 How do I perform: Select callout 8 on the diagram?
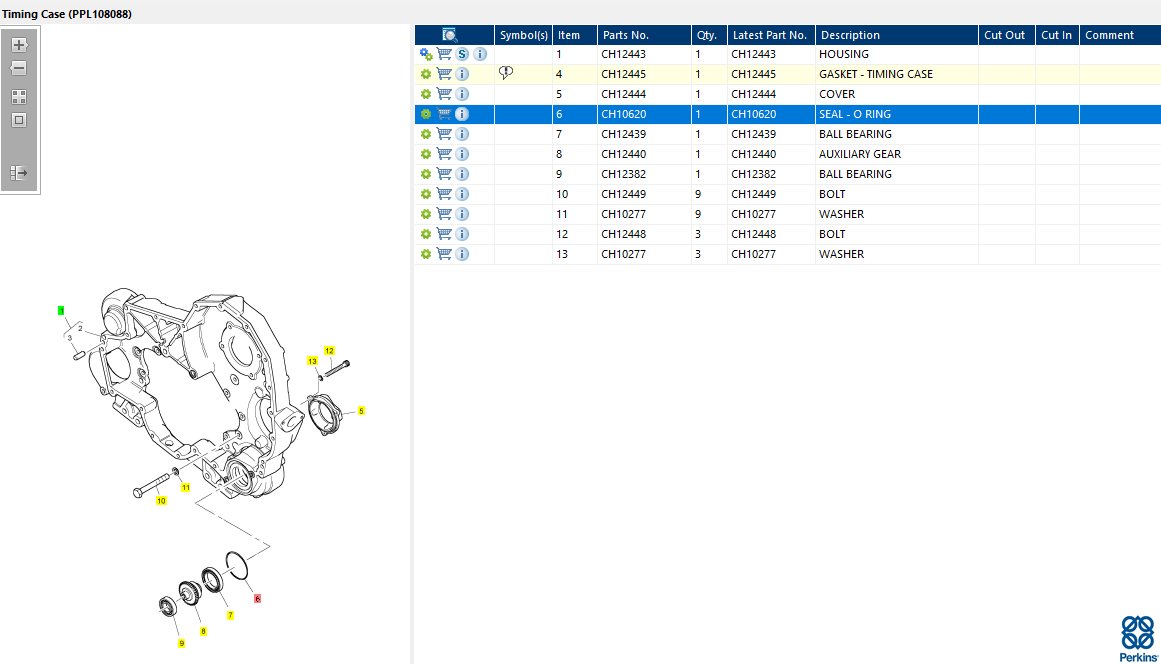click(203, 631)
